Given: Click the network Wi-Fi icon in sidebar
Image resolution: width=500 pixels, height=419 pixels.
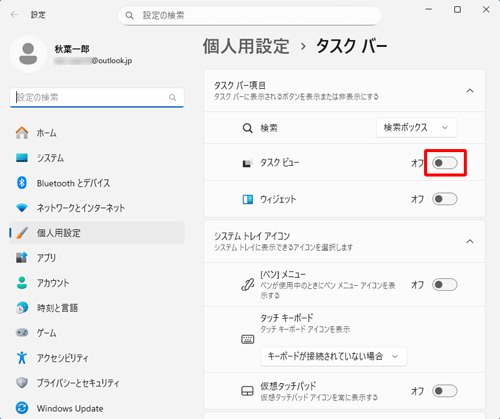Looking at the screenshot, I should click(22, 208).
